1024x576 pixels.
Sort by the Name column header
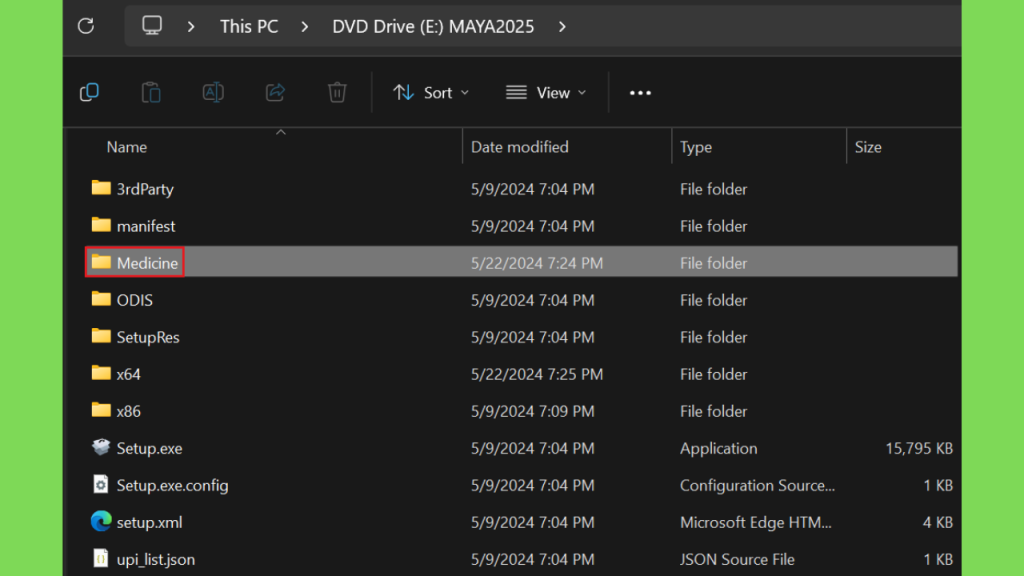click(x=127, y=147)
